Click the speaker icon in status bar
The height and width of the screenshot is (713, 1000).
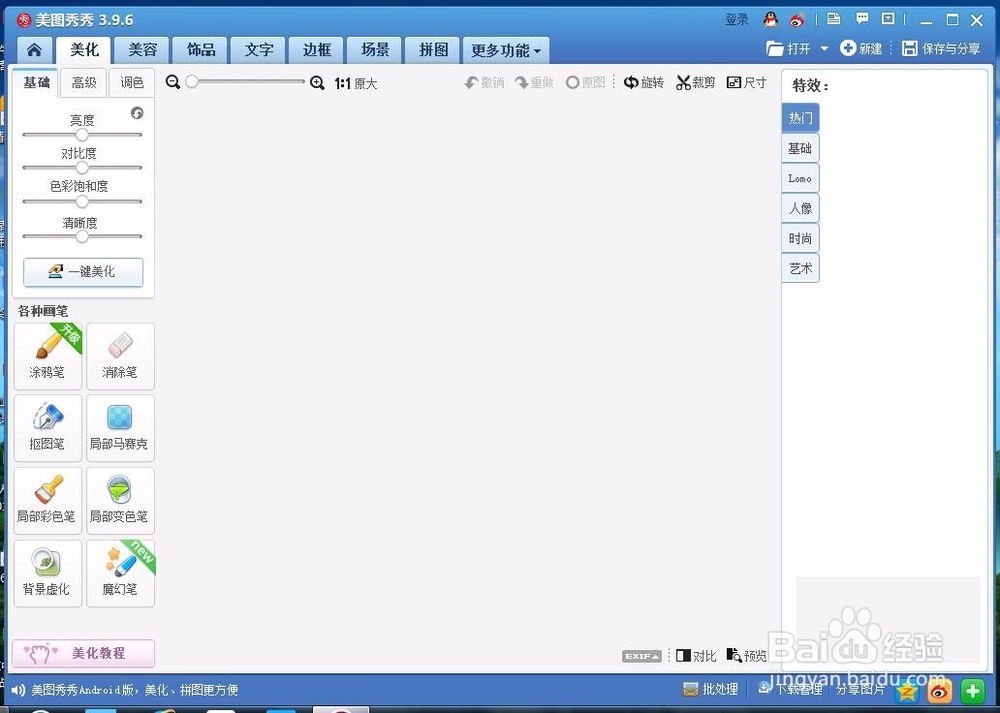pos(18,690)
